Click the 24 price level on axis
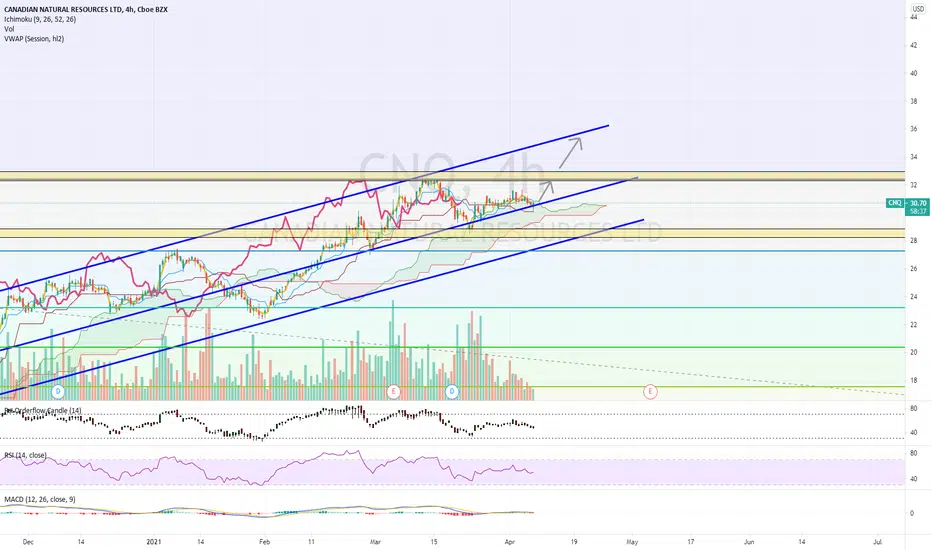This screenshot has width=932, height=550. coord(914,297)
